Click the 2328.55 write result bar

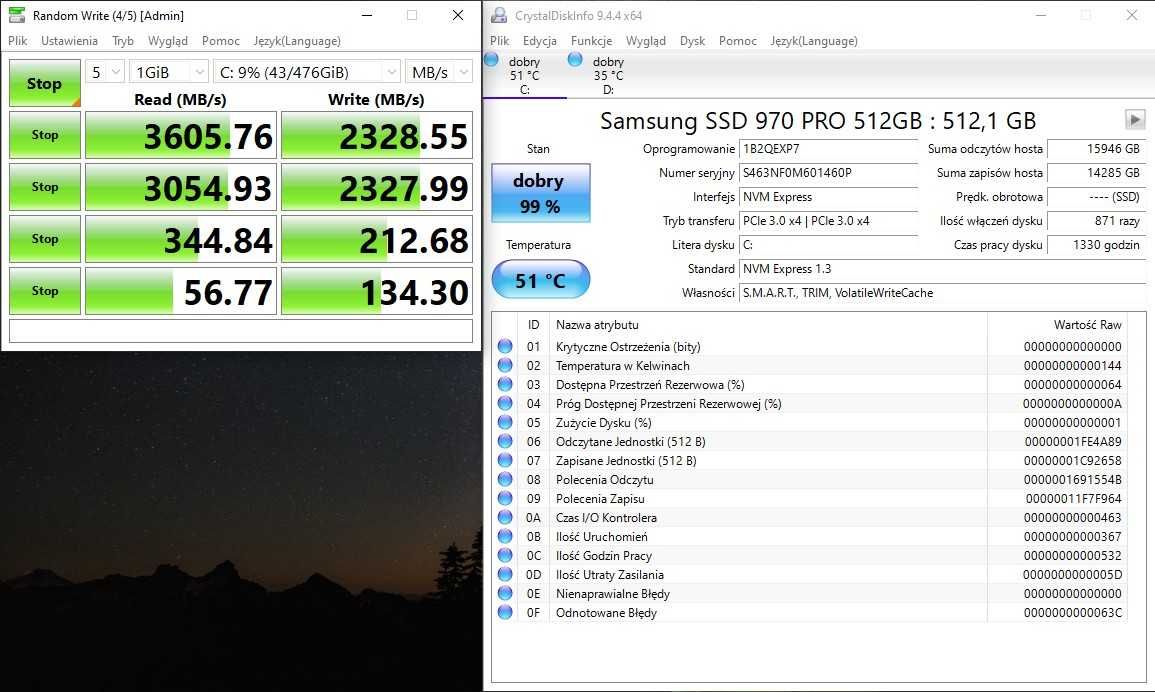coord(376,136)
